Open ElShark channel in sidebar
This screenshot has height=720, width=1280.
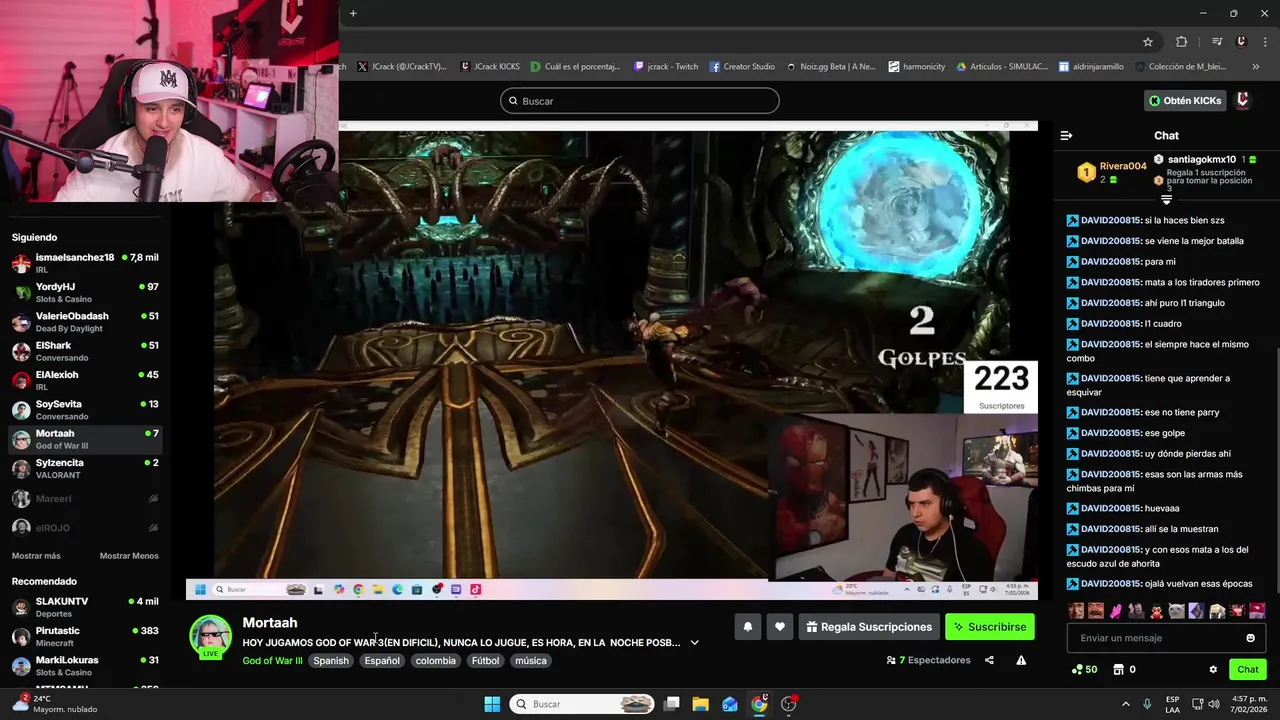[x=85, y=352]
